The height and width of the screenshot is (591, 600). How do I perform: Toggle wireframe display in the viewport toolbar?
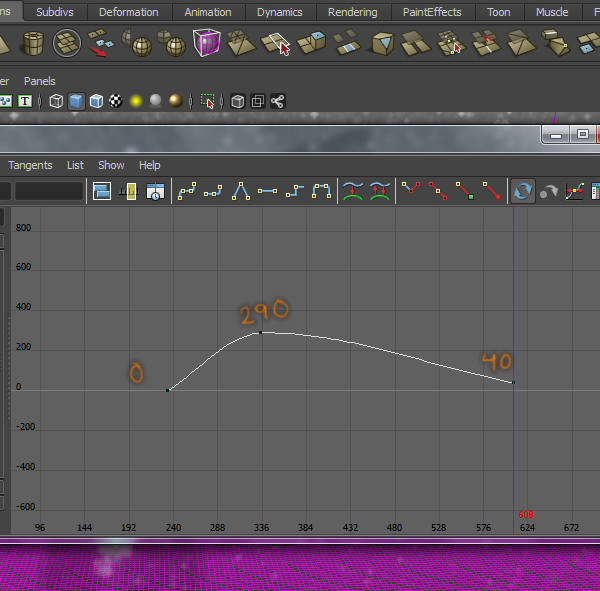click(56, 101)
